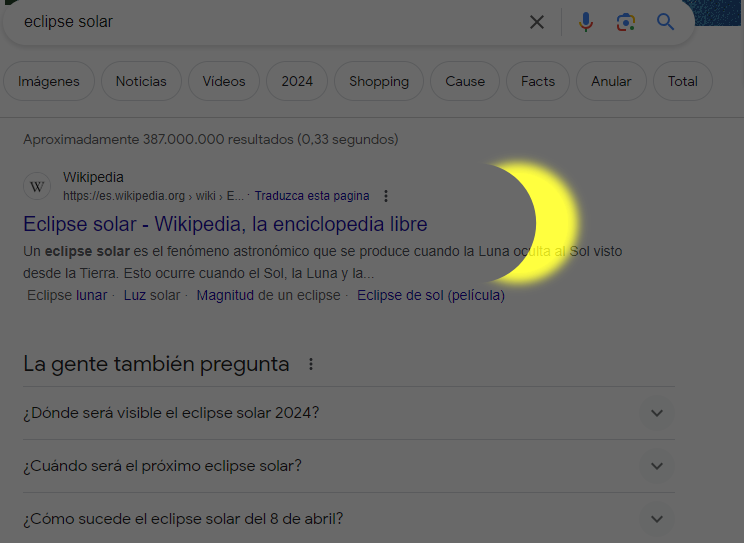Apply the Cause filter chip
Viewport: 744px width, 543px height.
(465, 81)
